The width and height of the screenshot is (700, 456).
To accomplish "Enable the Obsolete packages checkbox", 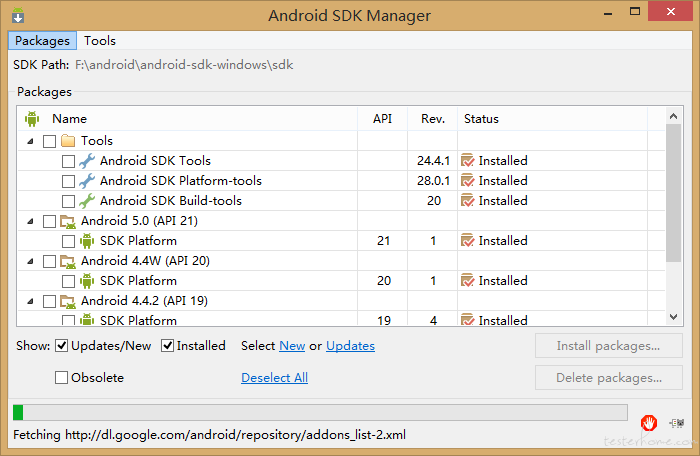I will tap(62, 378).
